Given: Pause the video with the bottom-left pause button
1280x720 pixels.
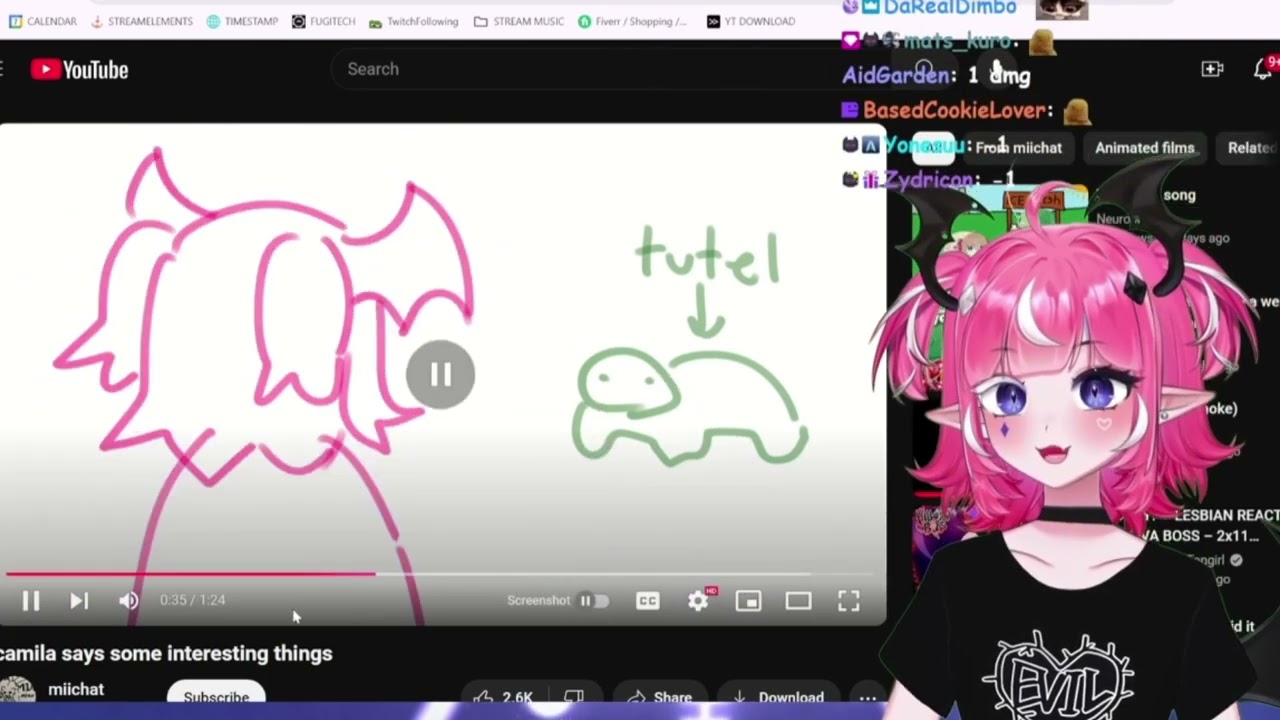Looking at the screenshot, I should click(30, 600).
